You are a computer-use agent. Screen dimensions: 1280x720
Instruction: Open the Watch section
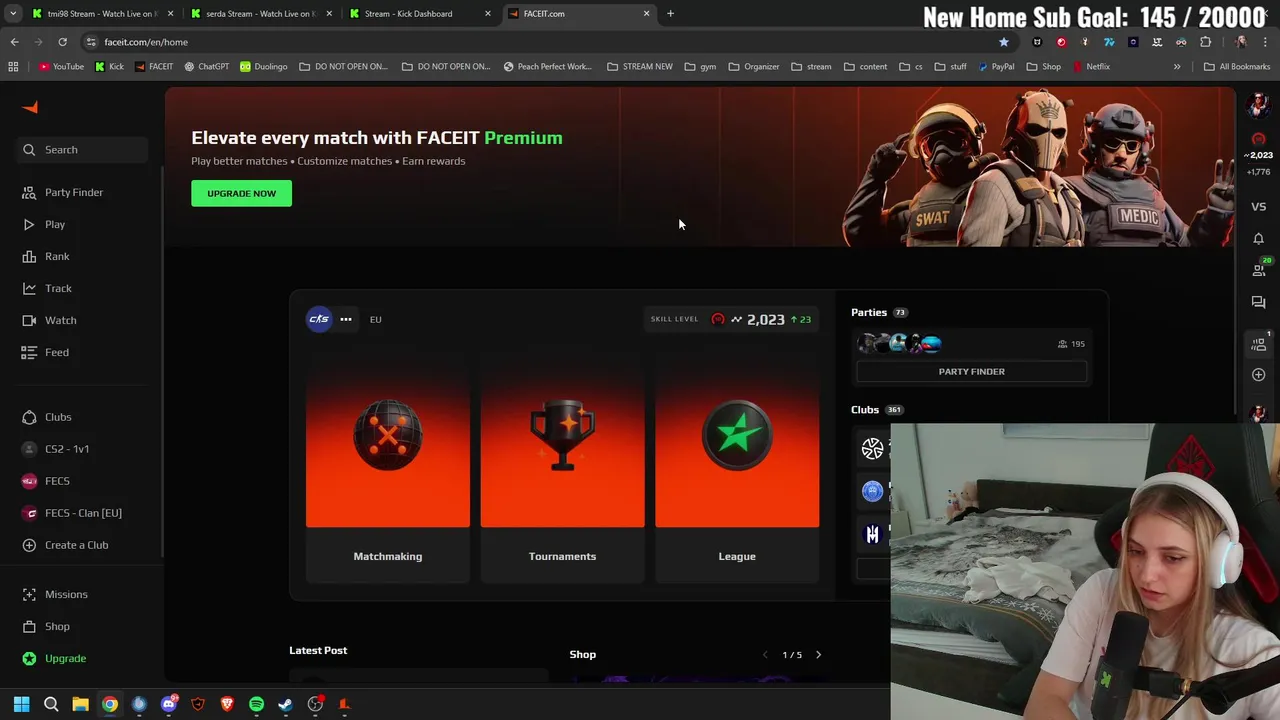pos(49,320)
